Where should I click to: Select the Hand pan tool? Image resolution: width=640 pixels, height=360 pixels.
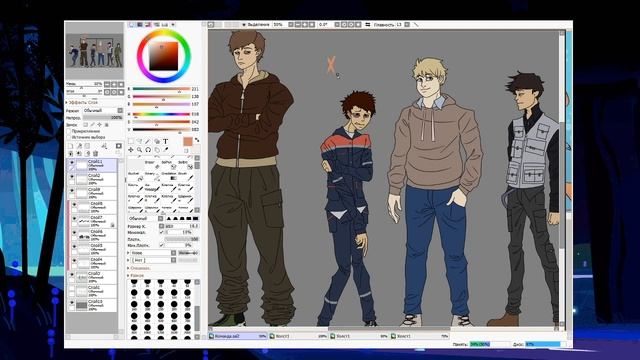(x=157, y=150)
